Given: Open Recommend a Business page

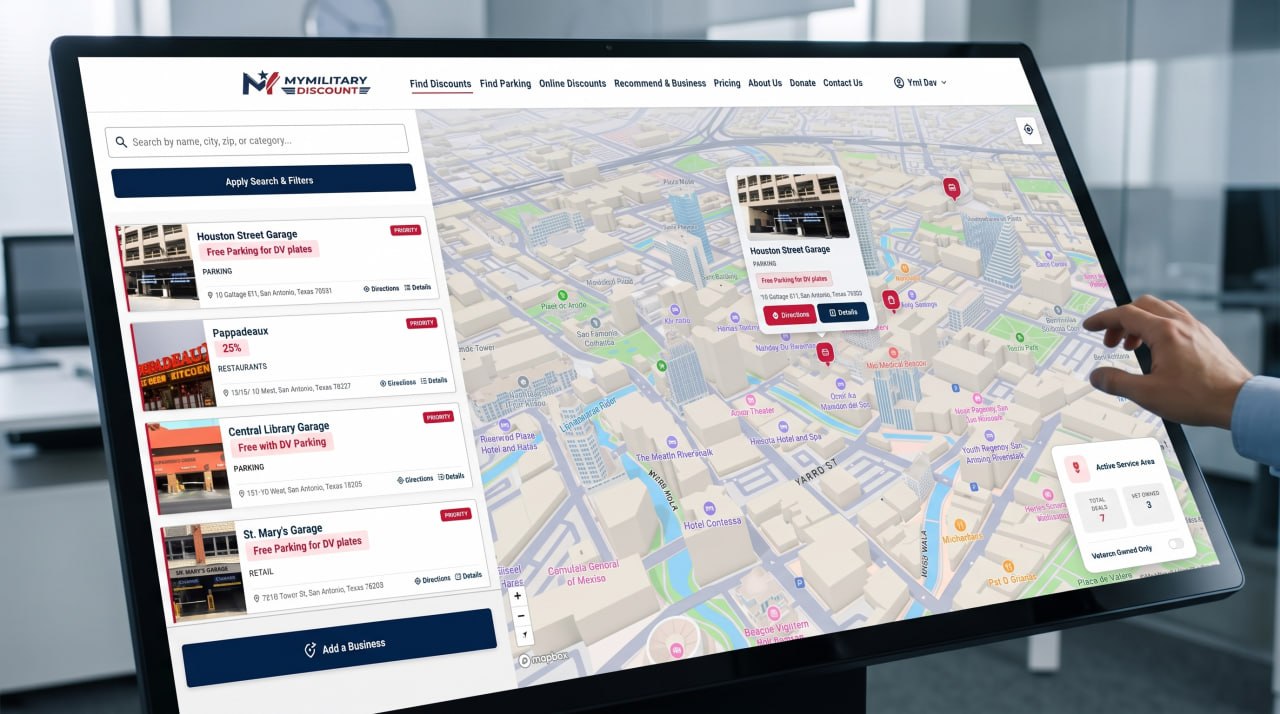Looking at the screenshot, I should pyautogui.click(x=660, y=84).
